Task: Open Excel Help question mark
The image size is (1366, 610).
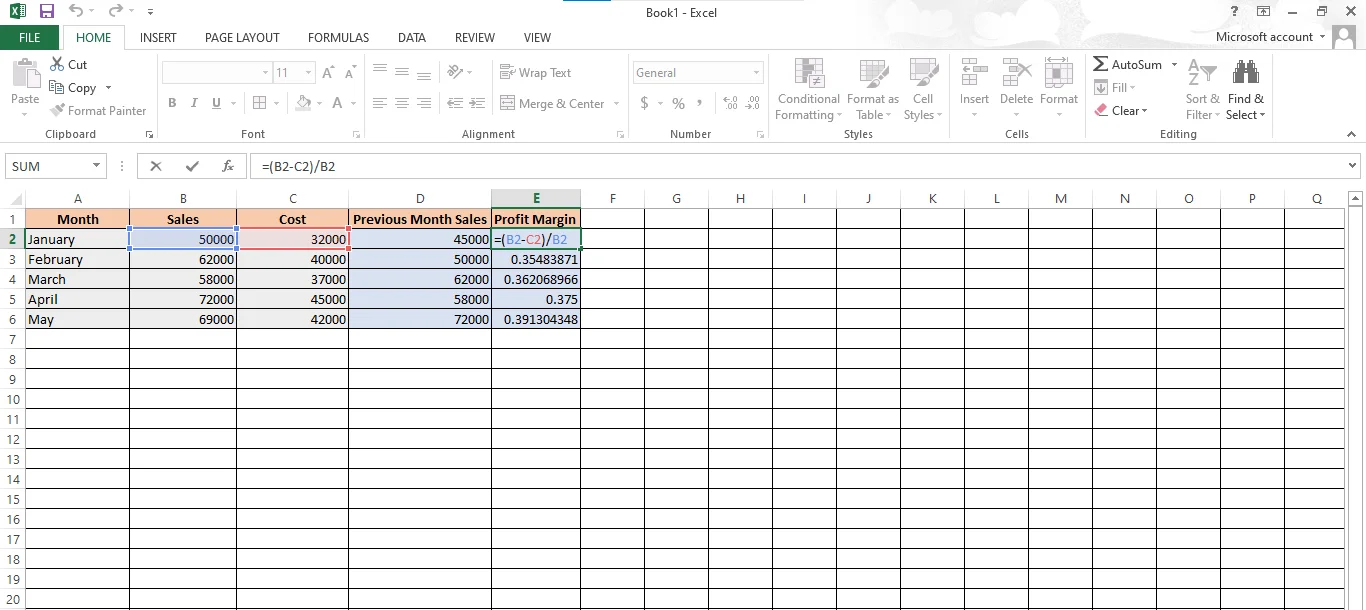Action: (x=1234, y=11)
